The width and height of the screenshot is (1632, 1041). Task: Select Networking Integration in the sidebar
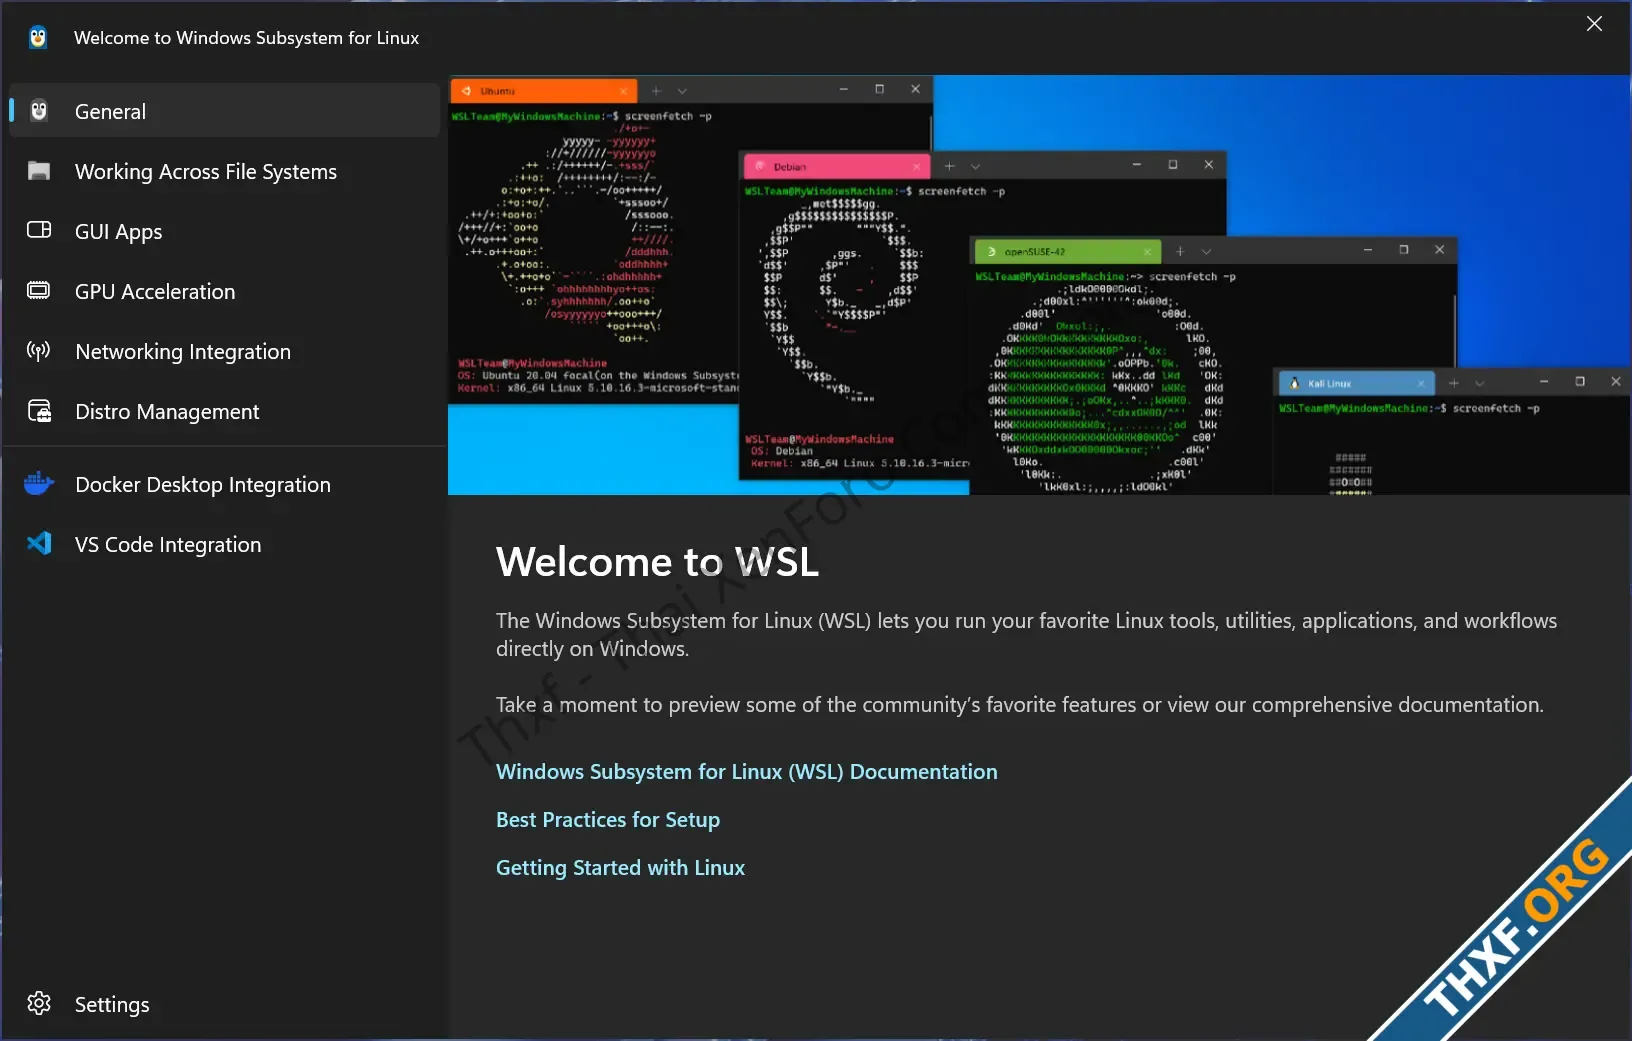[225, 351]
